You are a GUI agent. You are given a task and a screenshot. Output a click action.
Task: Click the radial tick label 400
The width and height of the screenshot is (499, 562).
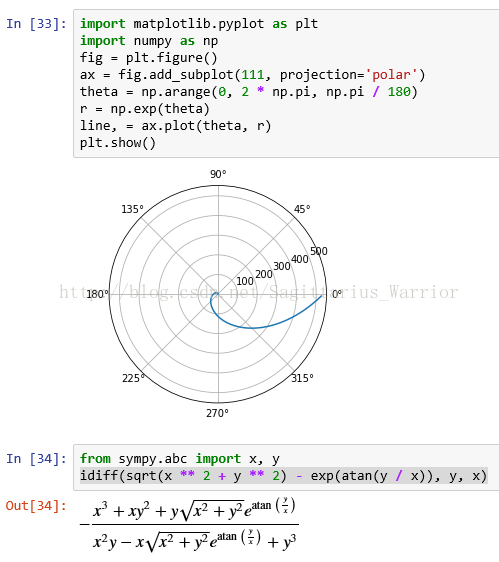(x=300, y=259)
